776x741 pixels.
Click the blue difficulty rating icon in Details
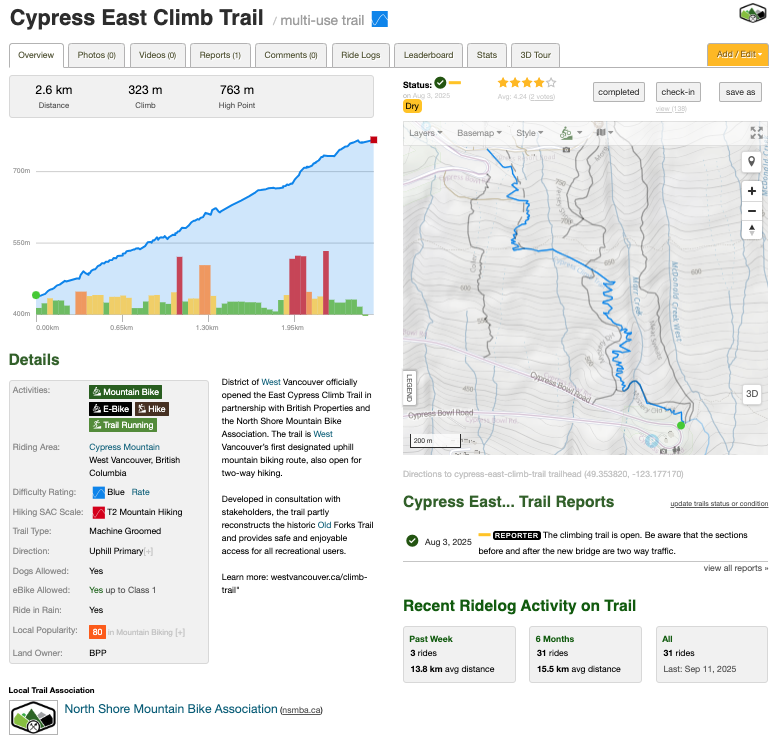pos(98,493)
